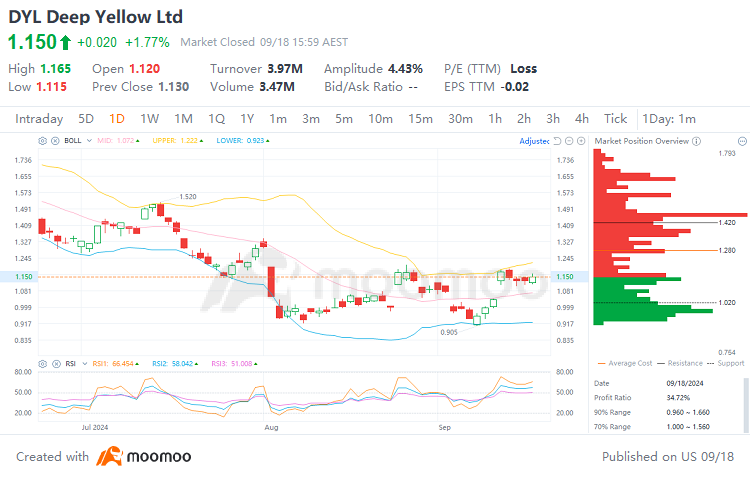Zoom in the chart with plus icon
The image size is (750, 477).
581,141
